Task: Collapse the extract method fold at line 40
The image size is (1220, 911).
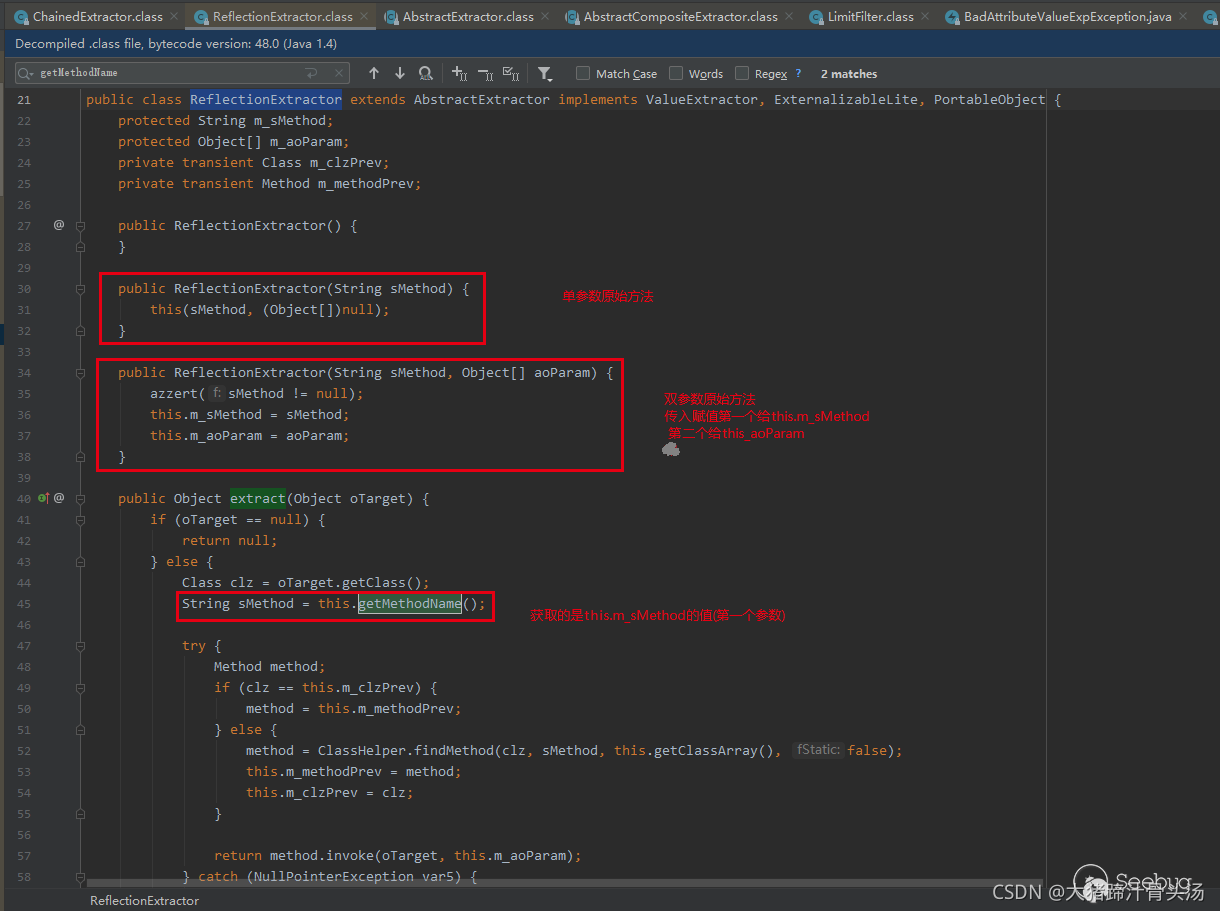Action: point(80,498)
